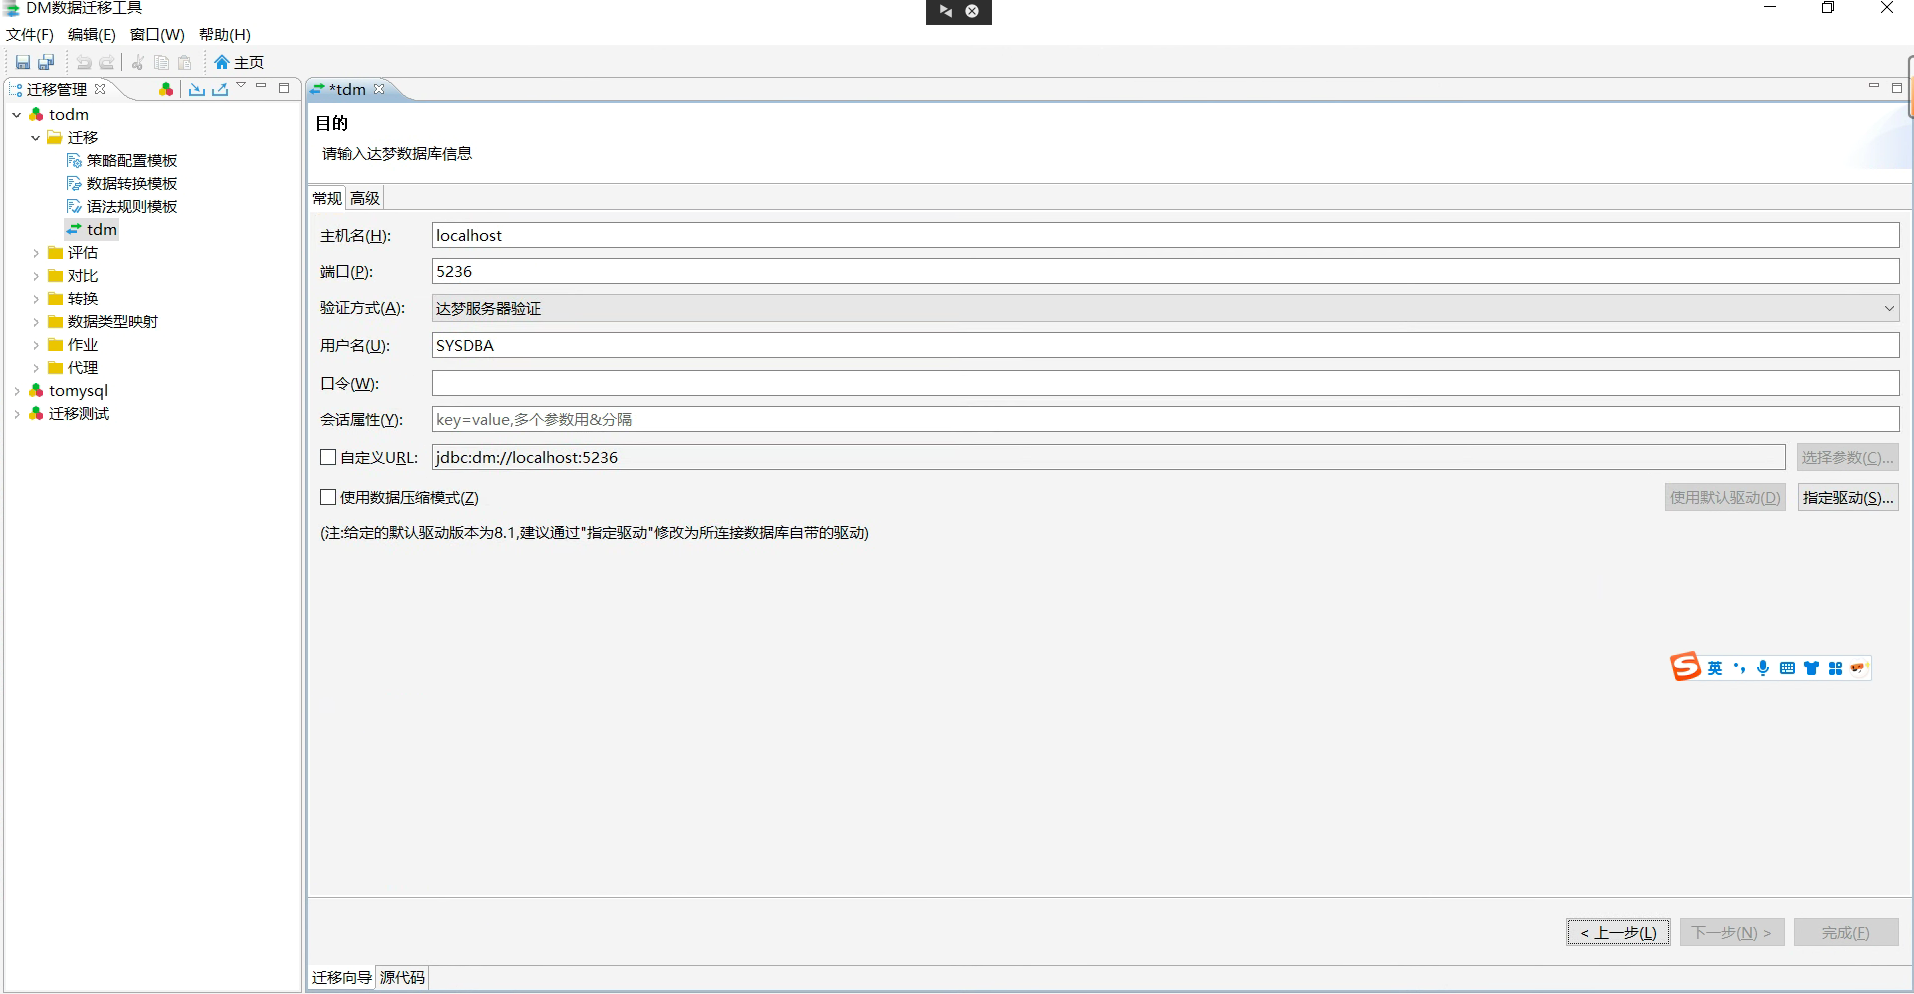Enable 使用数据压缩模式 checkbox
The image size is (1914, 994).
coord(327,496)
